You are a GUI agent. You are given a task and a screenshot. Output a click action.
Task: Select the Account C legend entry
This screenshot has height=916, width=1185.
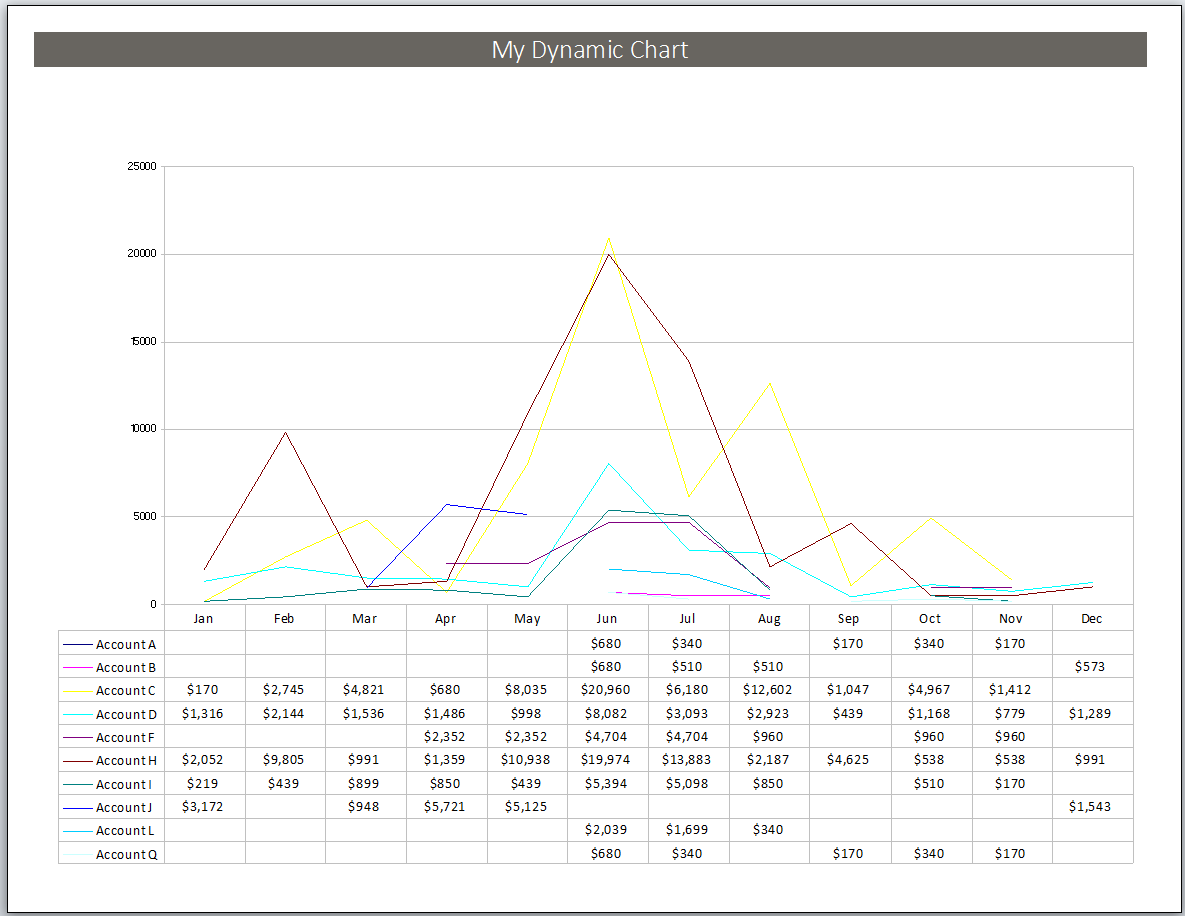[111, 691]
